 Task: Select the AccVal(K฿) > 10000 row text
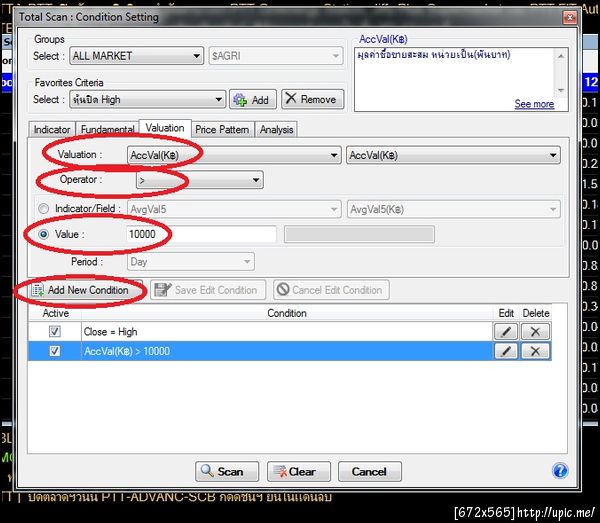pos(127,351)
